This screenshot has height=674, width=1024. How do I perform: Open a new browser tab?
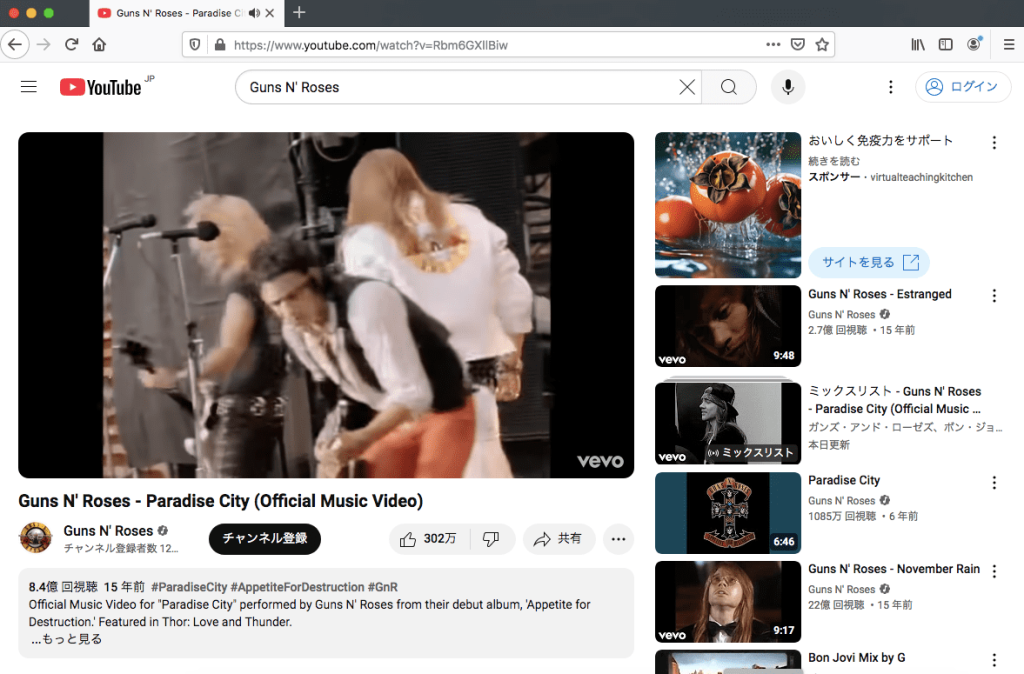click(x=299, y=12)
